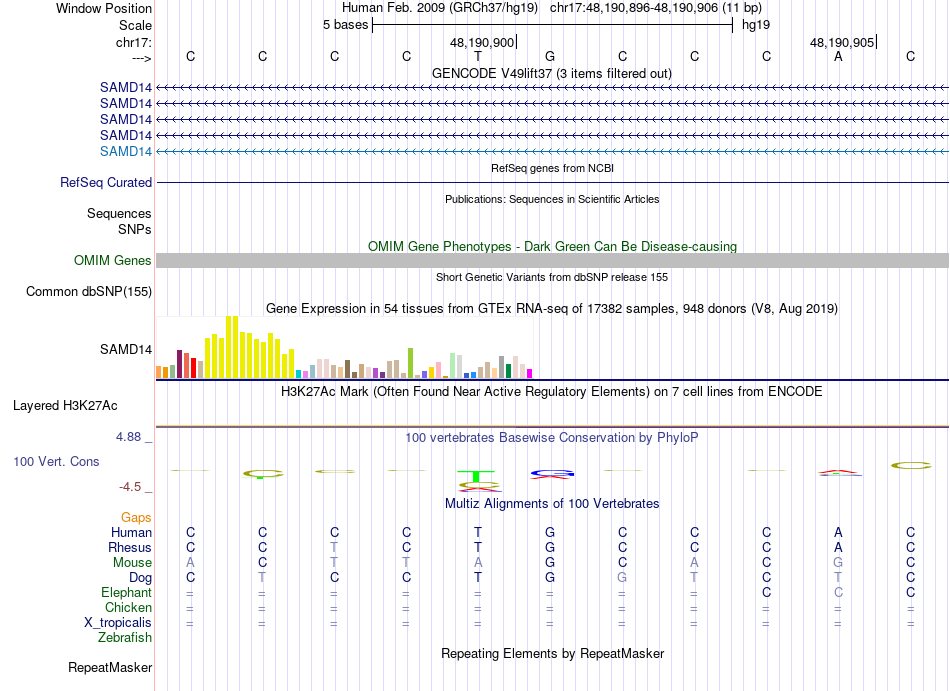Click position marker 48,190,900
950x691 pixels.
482,42
